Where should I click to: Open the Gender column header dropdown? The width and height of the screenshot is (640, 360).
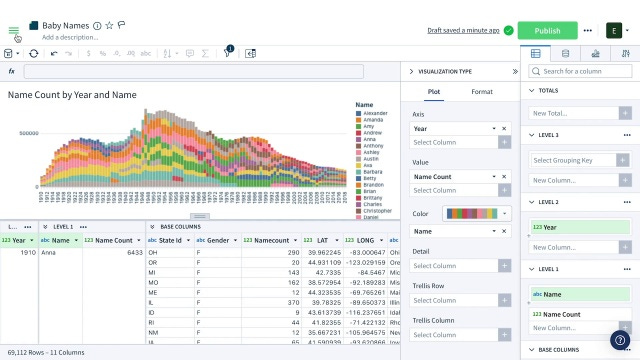235,240
